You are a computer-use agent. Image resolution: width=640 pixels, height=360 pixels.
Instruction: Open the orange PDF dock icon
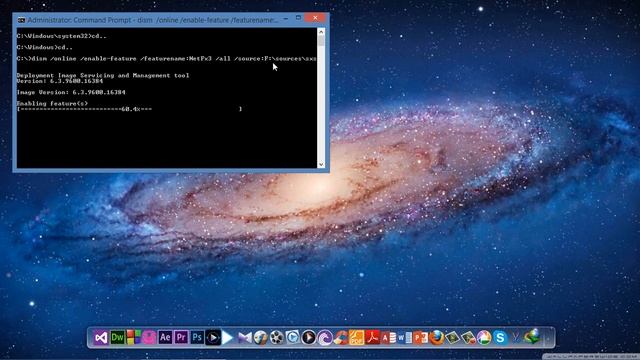356,338
